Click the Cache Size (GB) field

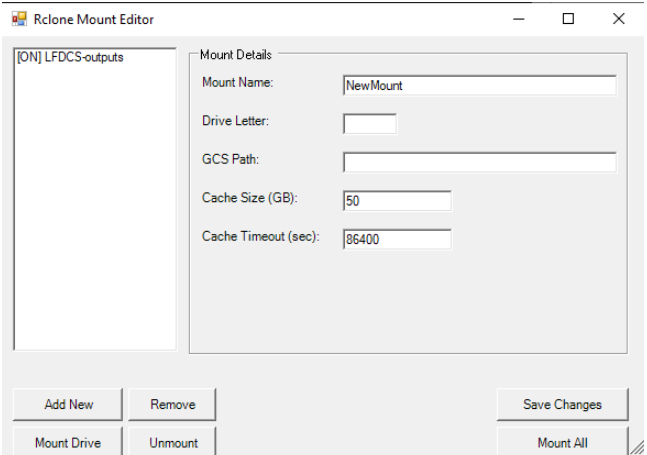397,201
